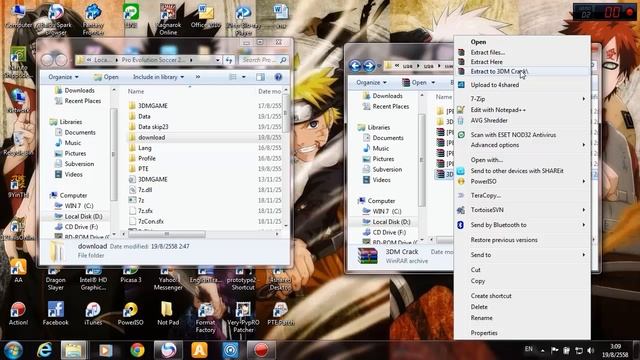Choose Extract to 3DM Crack\ in context menu
Viewport: 640px width, 360px height.
pos(499,71)
